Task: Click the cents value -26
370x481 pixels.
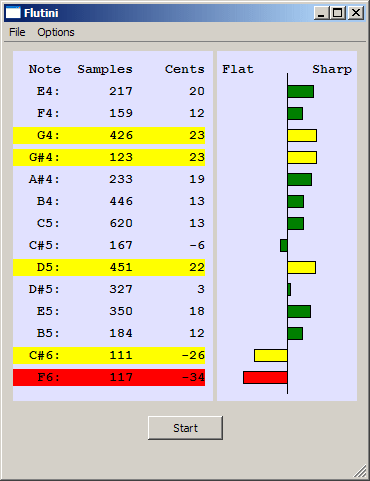Action: pyautogui.click(x=193, y=355)
